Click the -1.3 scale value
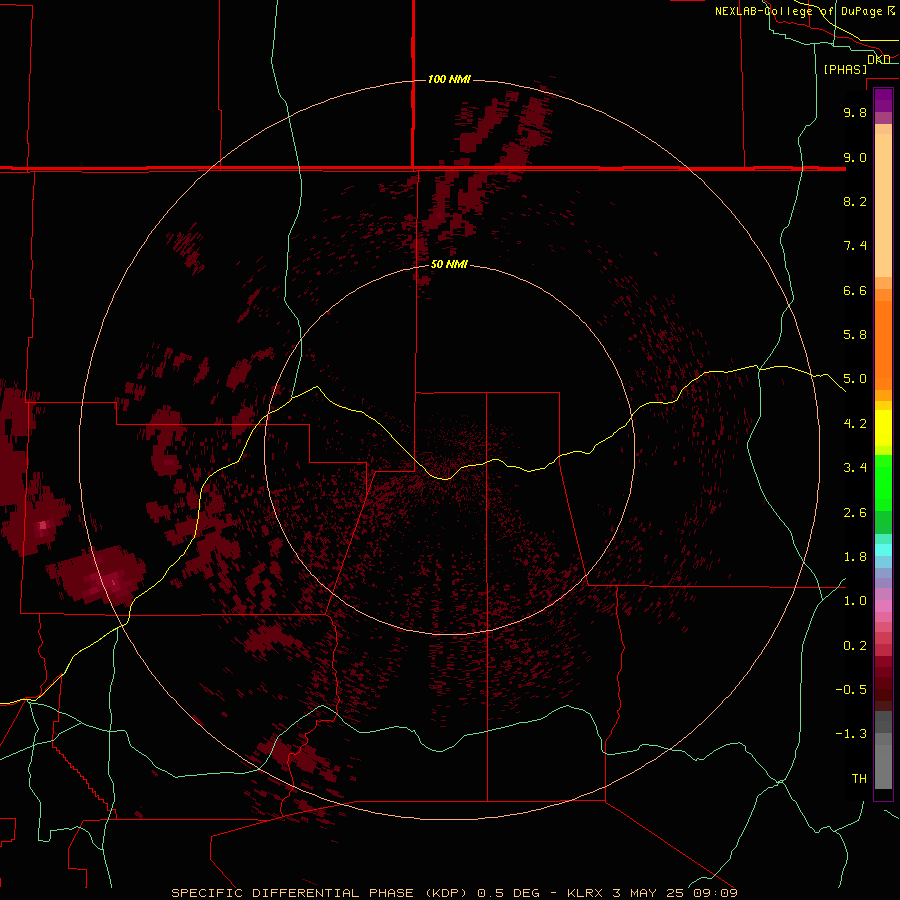 (x=851, y=735)
